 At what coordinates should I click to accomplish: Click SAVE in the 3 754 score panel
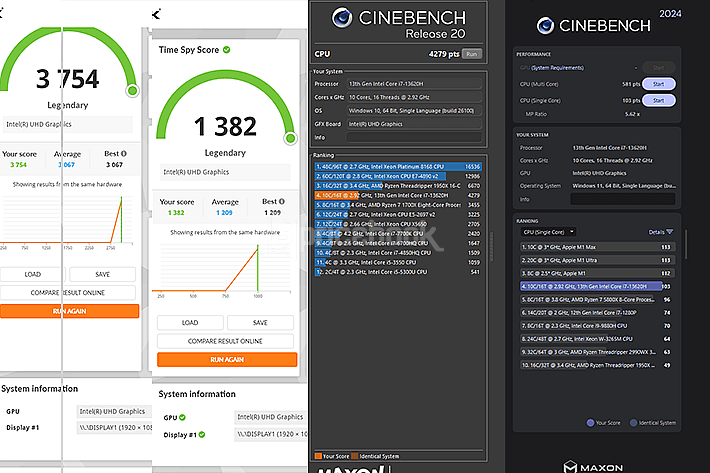[103, 274]
